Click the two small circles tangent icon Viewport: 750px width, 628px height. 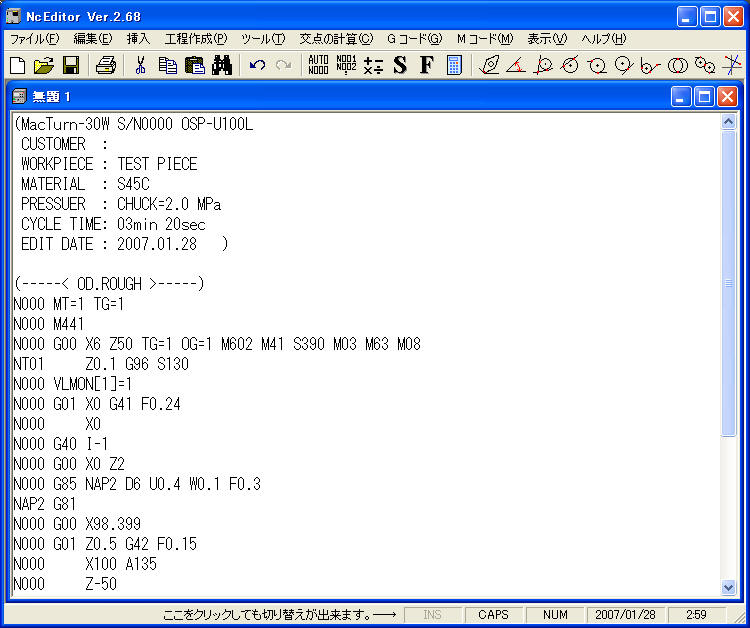click(705, 65)
